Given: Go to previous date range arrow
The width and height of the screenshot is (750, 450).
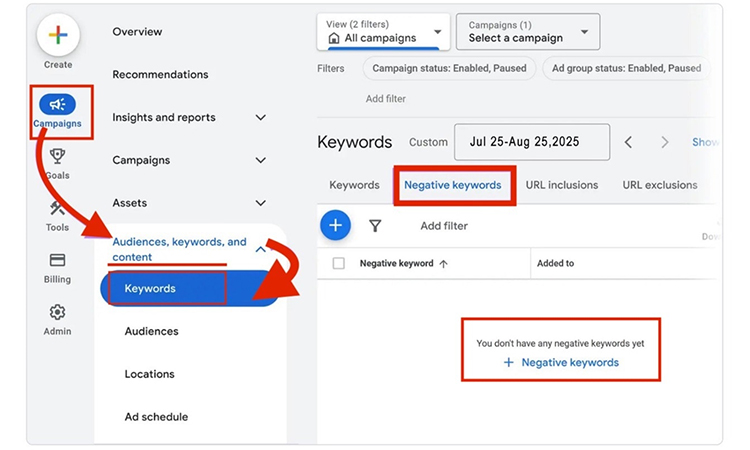Looking at the screenshot, I should pyautogui.click(x=629, y=142).
